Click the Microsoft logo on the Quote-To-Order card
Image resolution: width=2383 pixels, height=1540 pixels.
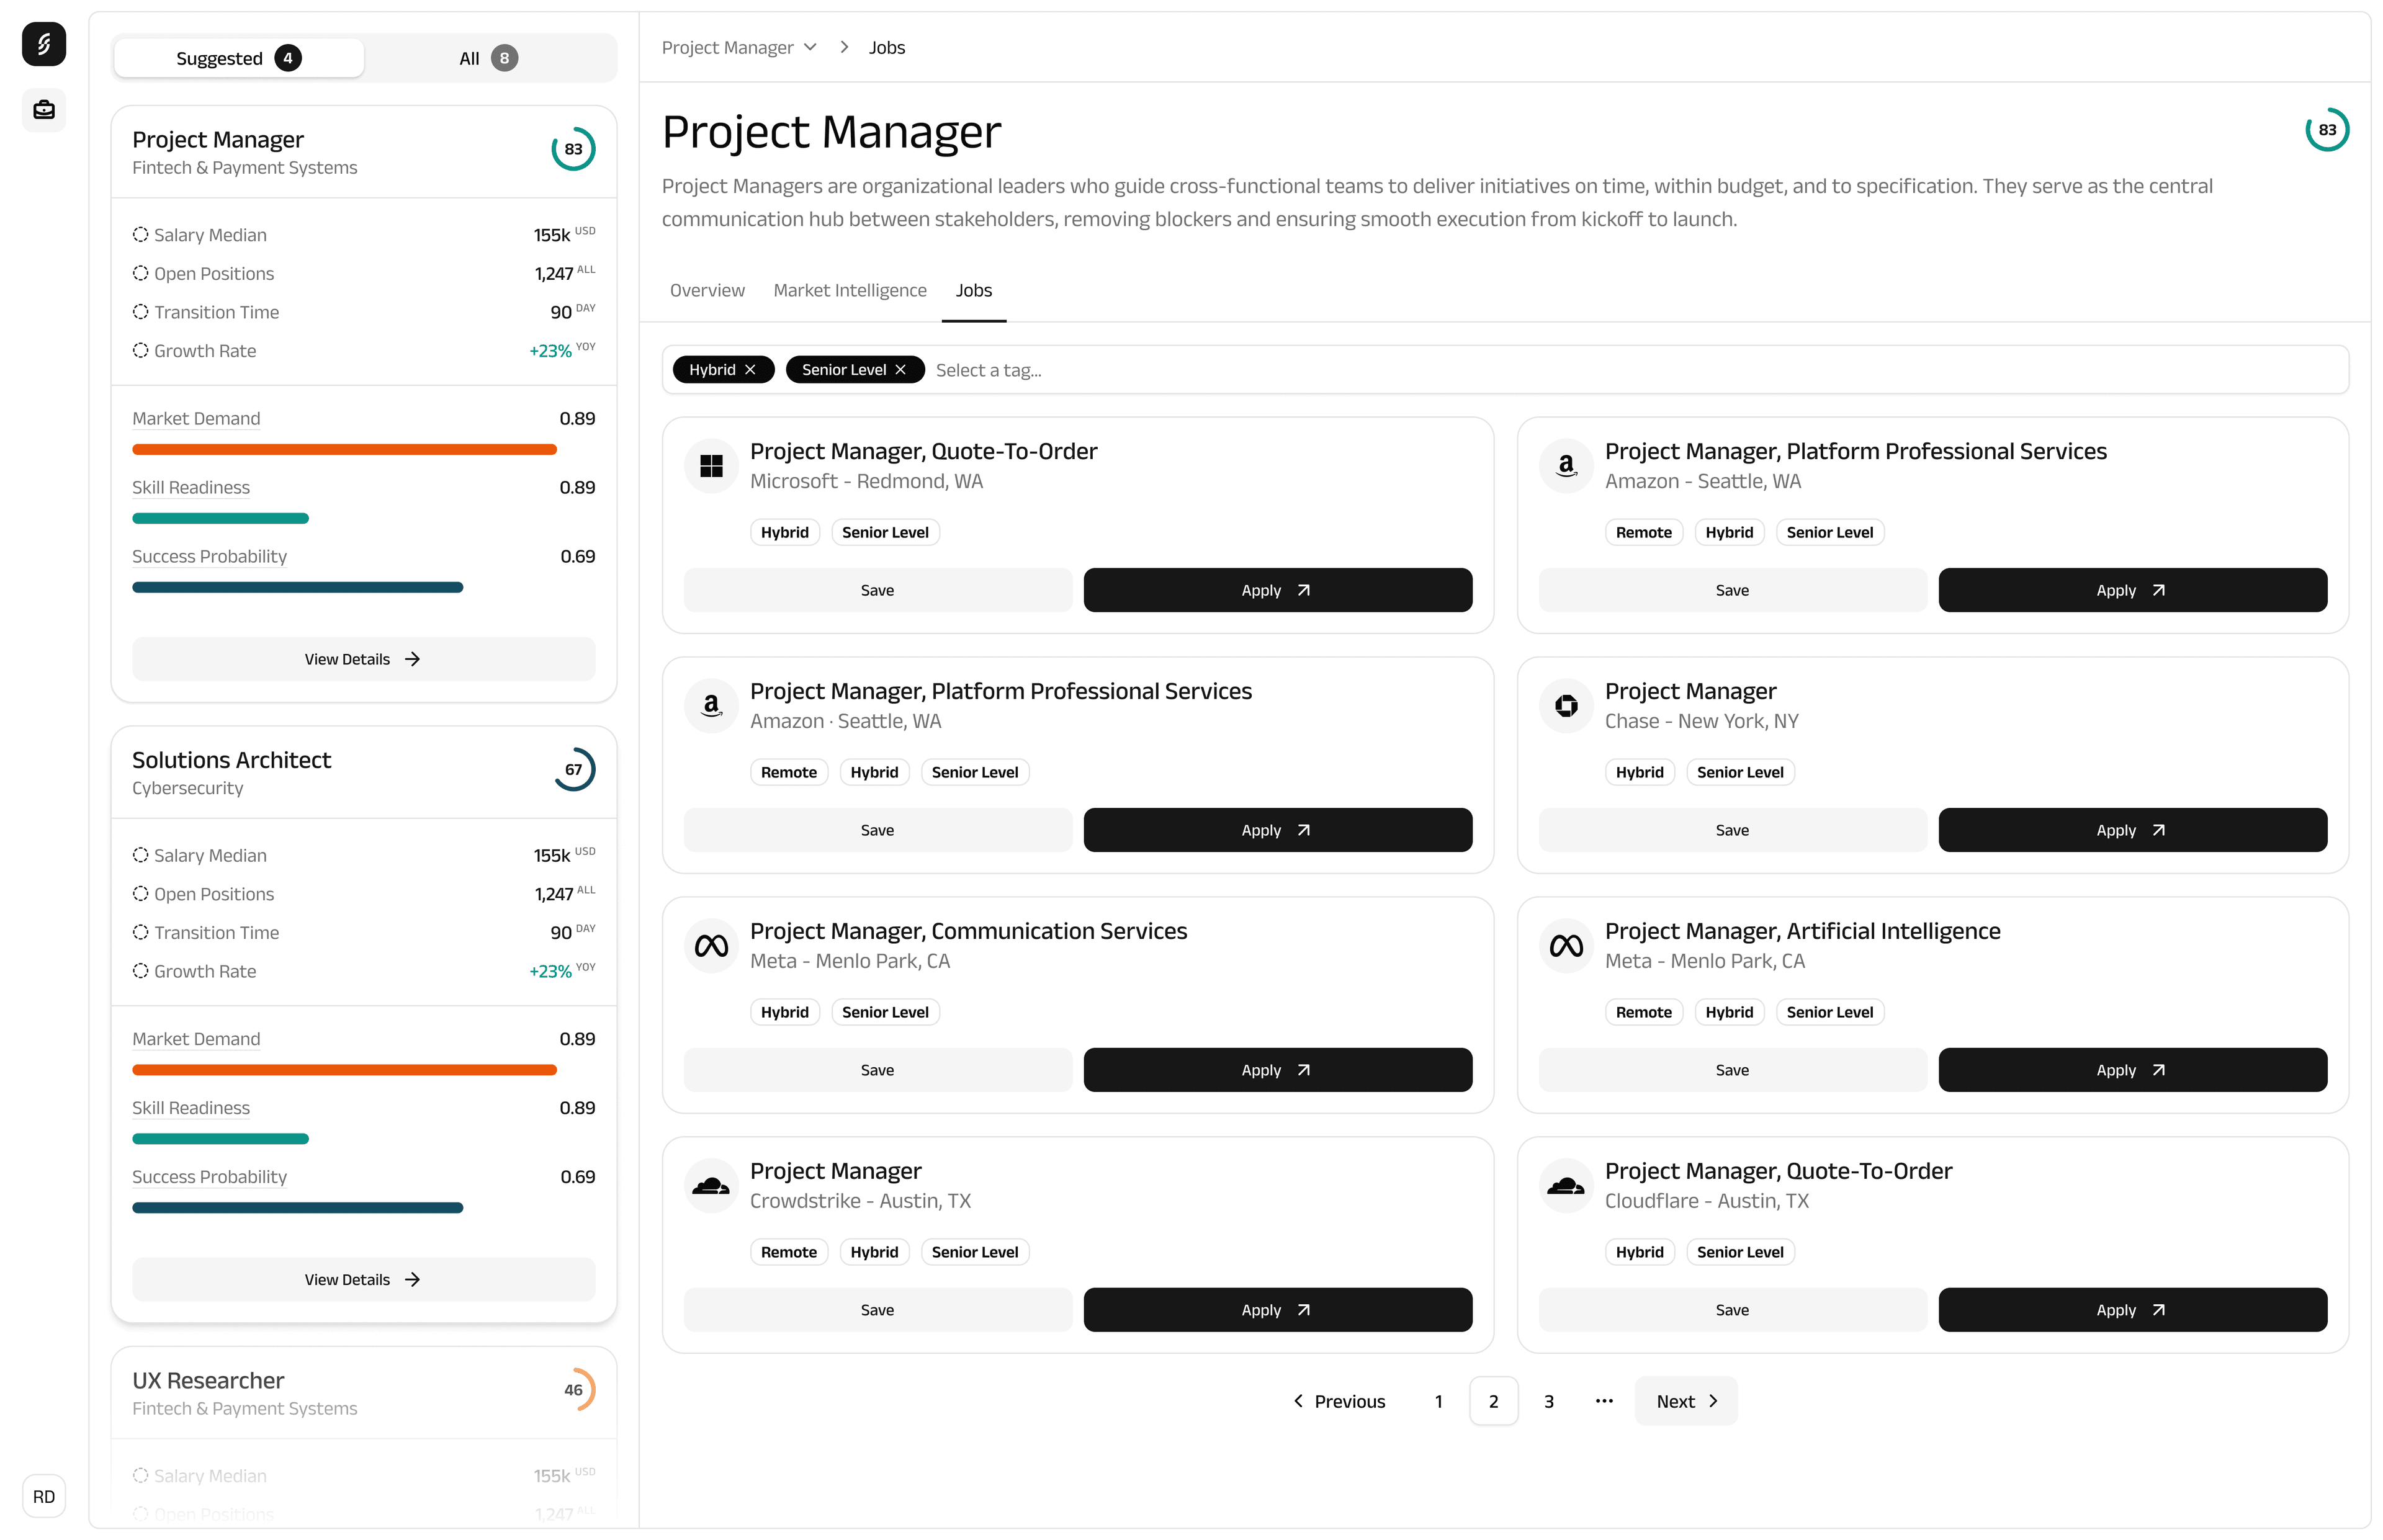point(711,466)
